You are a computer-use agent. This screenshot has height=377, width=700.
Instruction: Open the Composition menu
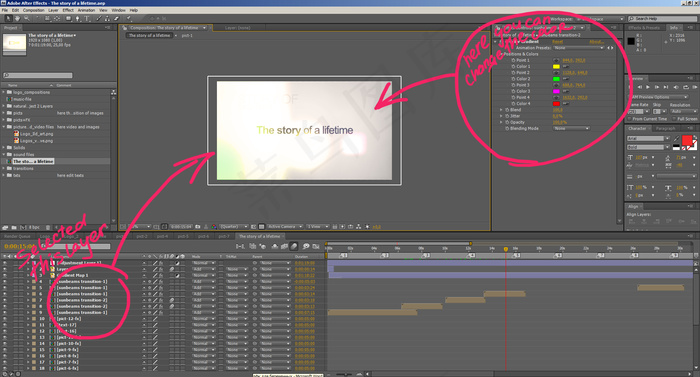[33, 10]
